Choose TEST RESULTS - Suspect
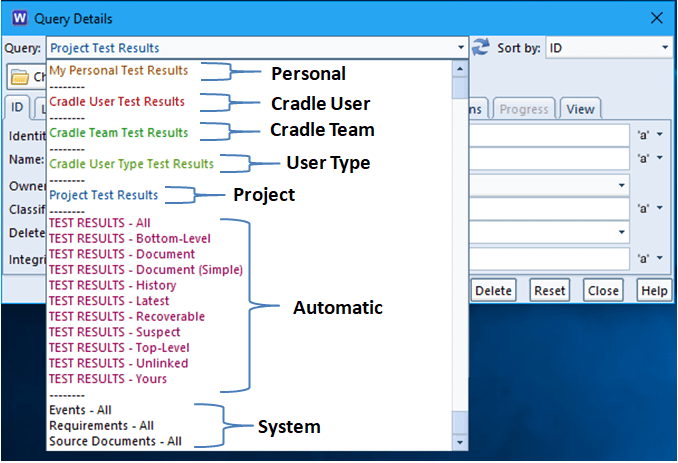Viewport: 678px width, 463px height. [115, 332]
